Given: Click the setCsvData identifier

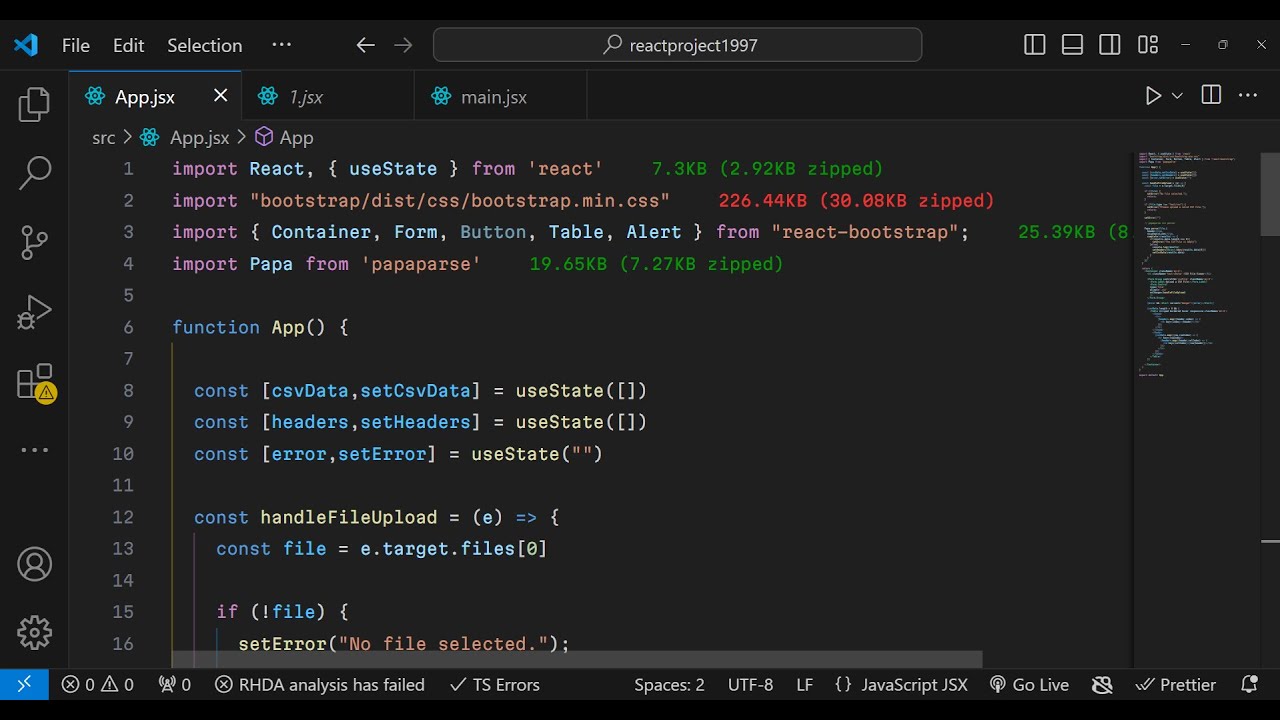Looking at the screenshot, I should (415, 390).
